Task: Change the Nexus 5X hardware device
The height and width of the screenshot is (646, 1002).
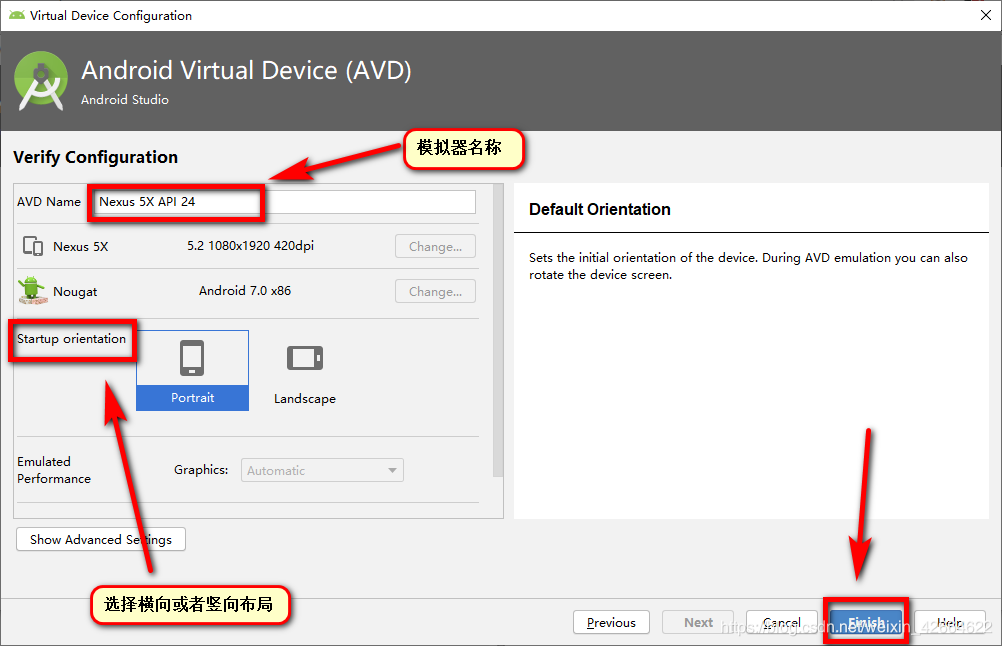Action: (x=435, y=247)
